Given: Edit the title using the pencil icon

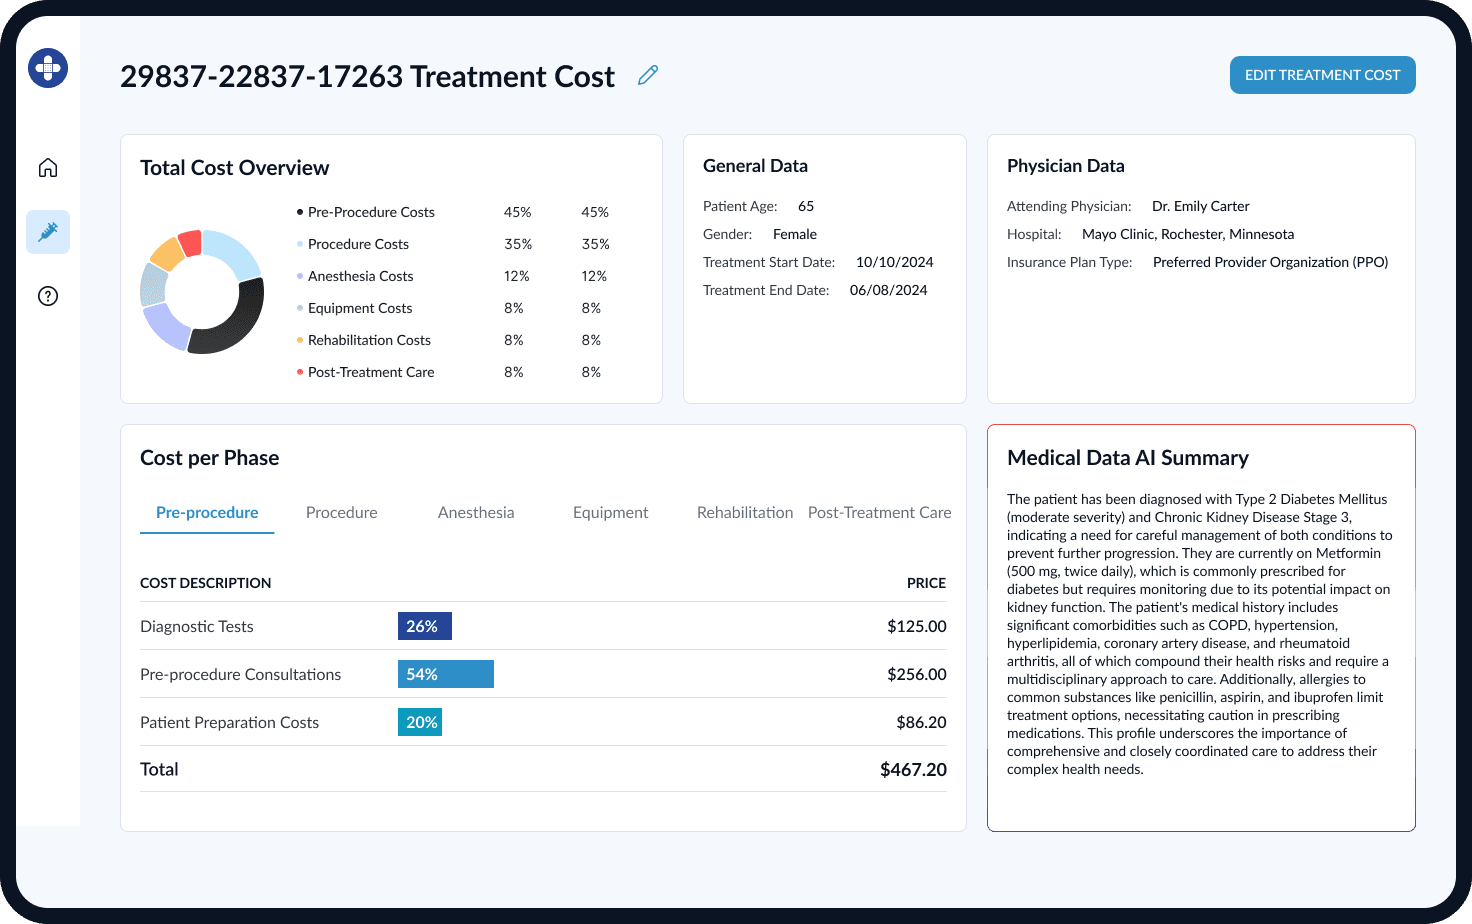Looking at the screenshot, I should tap(647, 75).
